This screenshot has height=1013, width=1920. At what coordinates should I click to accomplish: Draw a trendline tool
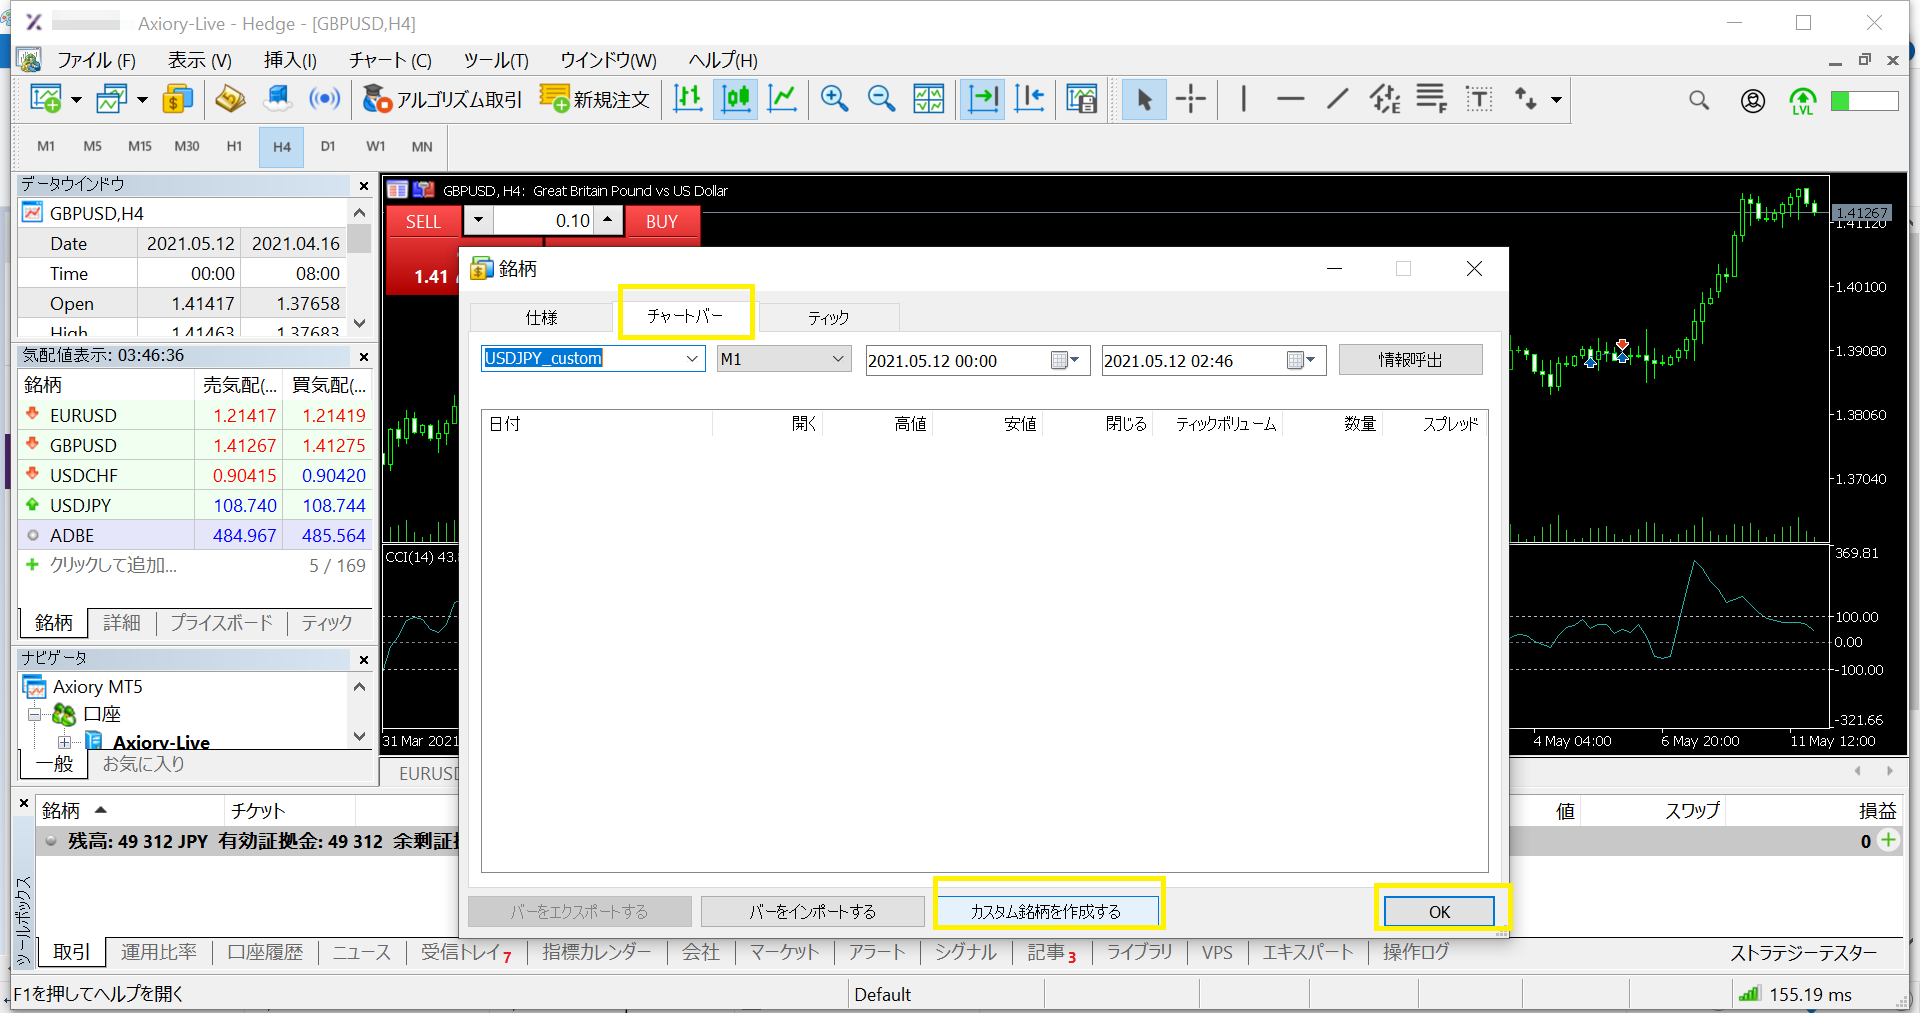pyautogui.click(x=1338, y=99)
